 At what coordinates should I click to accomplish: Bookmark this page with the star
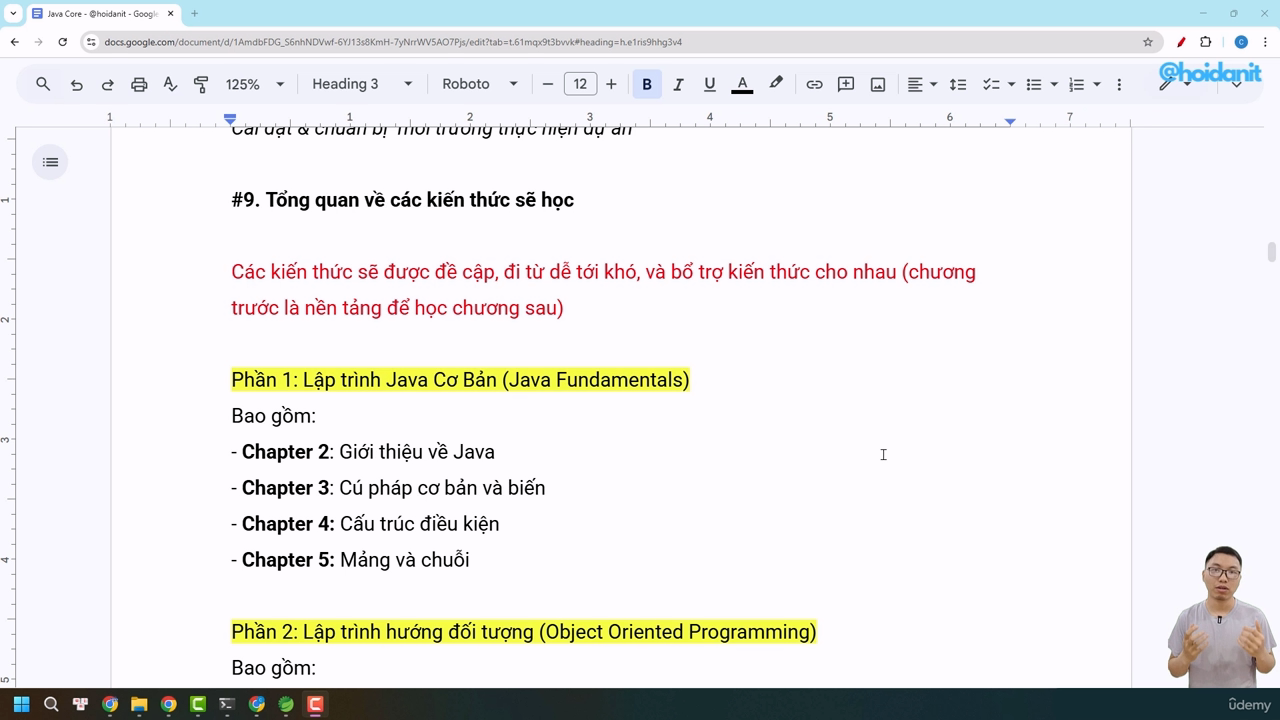point(1148,42)
